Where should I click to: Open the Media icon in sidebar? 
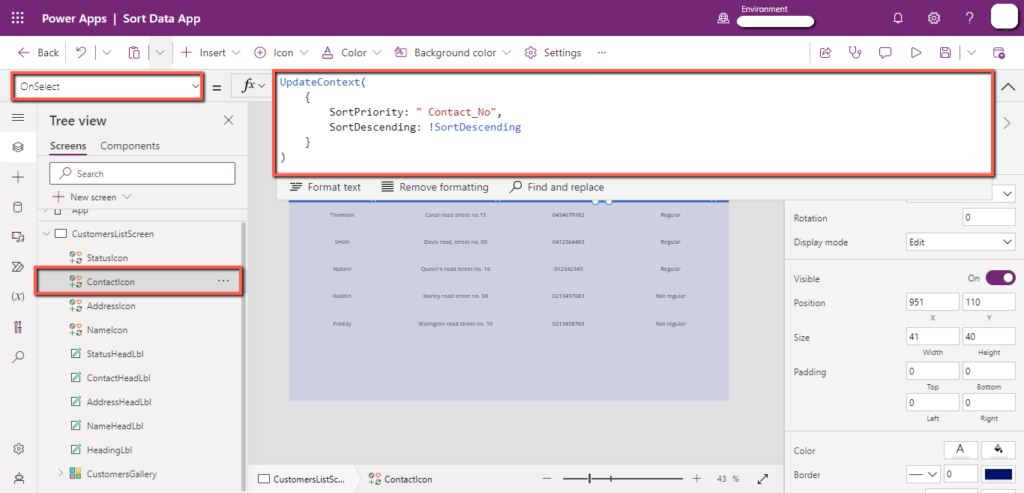18,236
